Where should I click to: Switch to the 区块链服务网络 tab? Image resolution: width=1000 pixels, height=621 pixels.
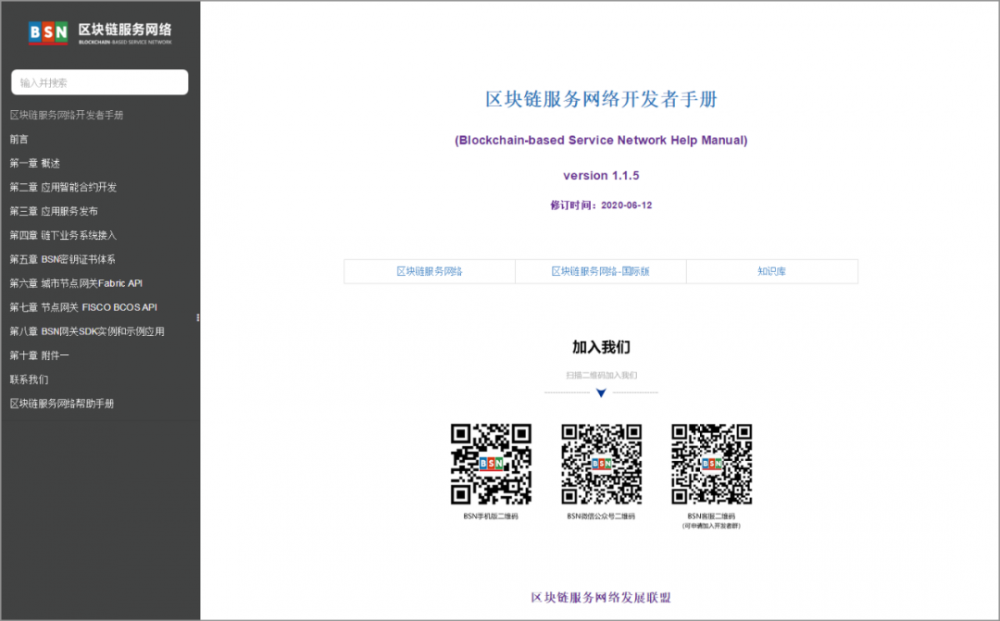click(x=429, y=271)
